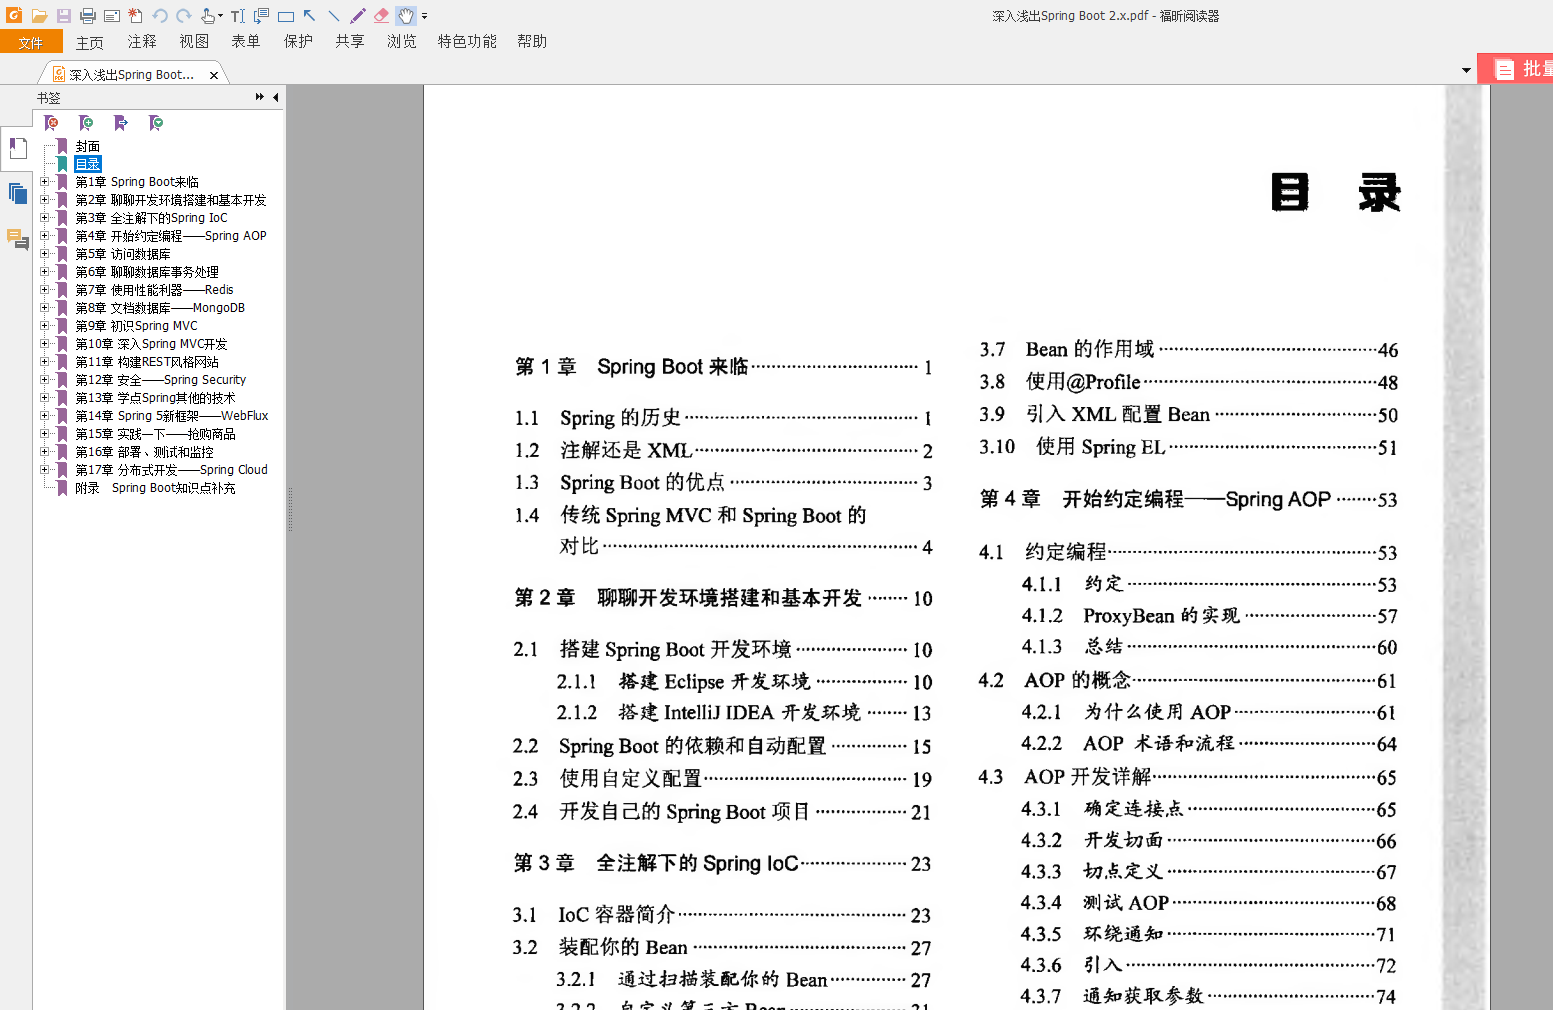Expand the 第1章 Spring Boot来临 bookmark
This screenshot has height=1010, width=1553.
44,182
